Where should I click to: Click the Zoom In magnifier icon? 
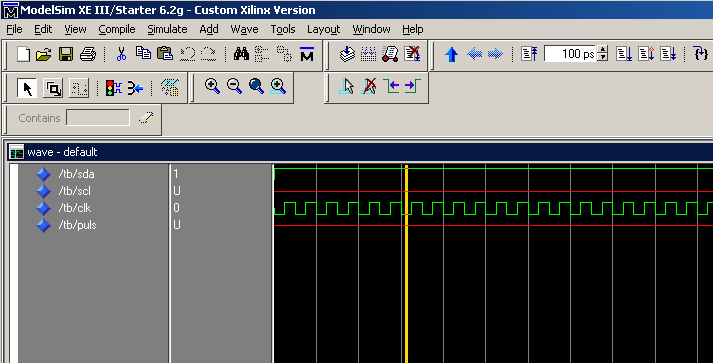(x=212, y=86)
